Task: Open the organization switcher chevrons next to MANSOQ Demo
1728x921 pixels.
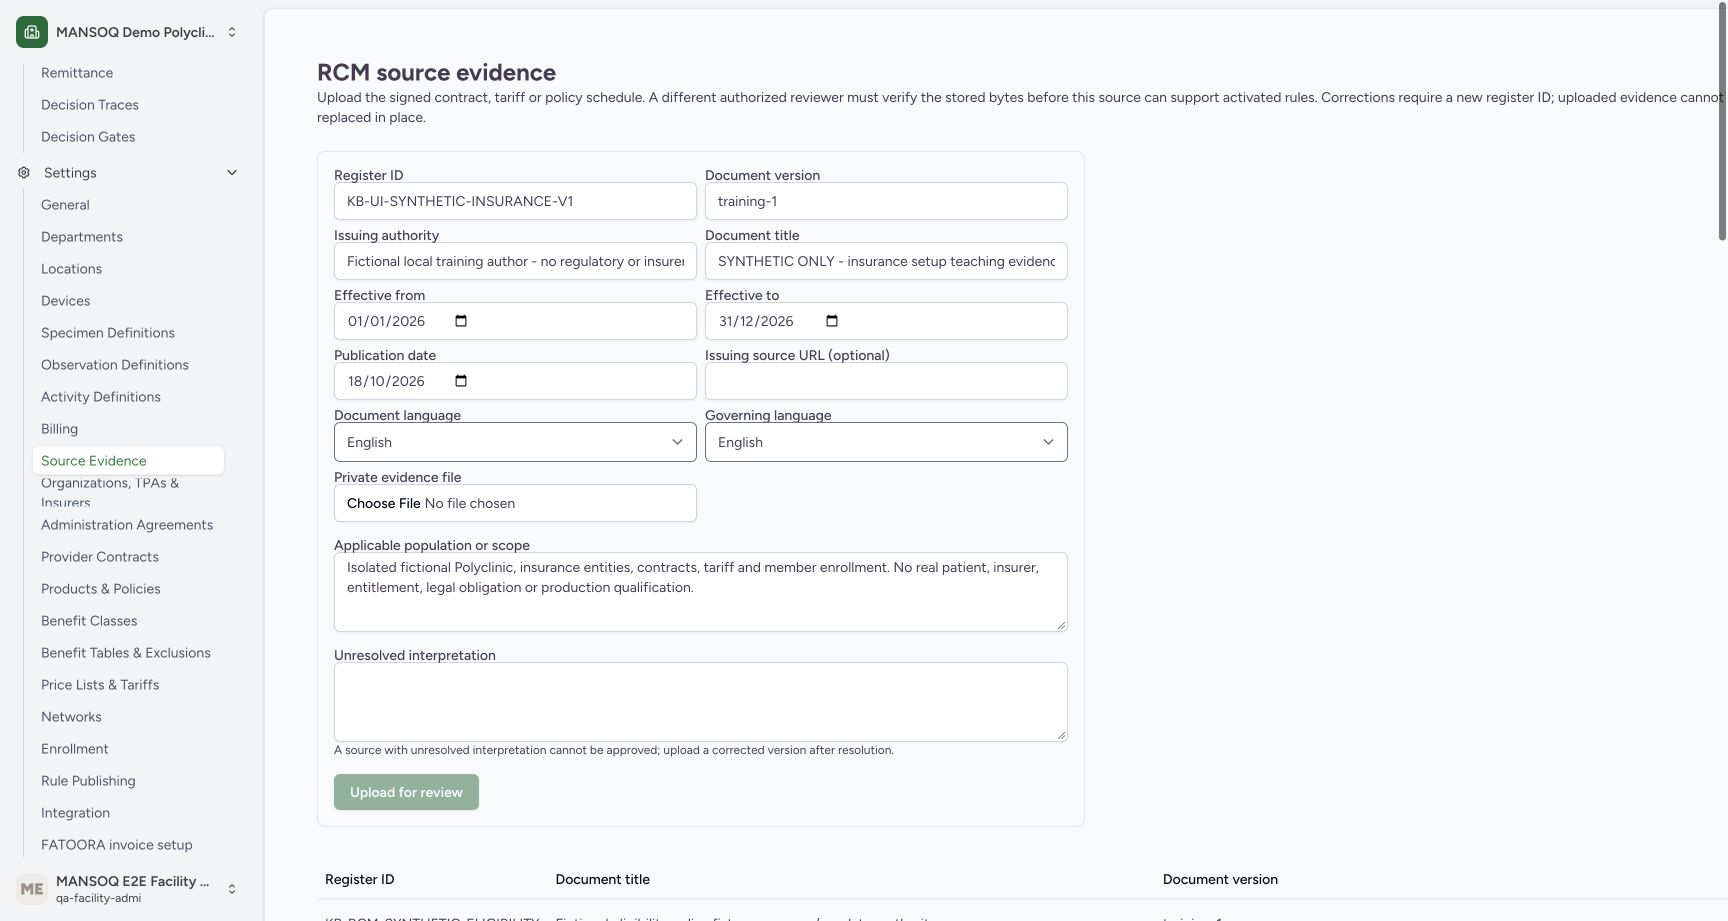Action: [232, 32]
